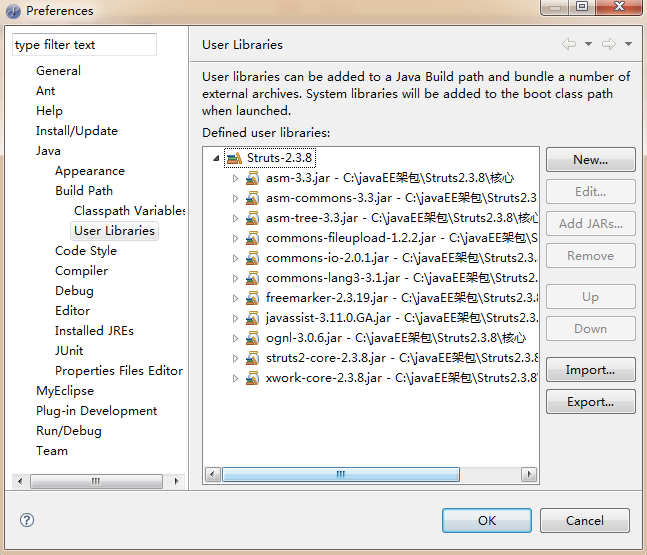
Task: Confirm with the OK button
Action: pos(486,520)
